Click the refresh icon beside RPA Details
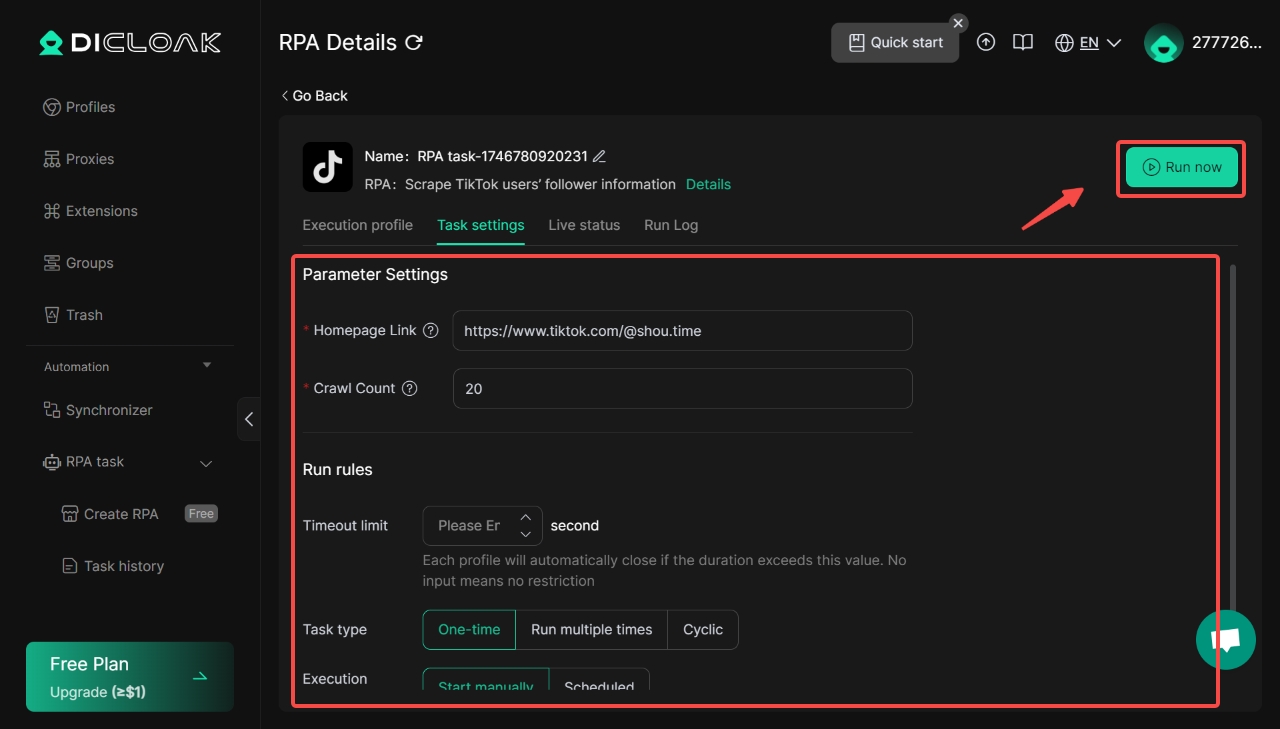Image resolution: width=1280 pixels, height=729 pixels. point(414,43)
